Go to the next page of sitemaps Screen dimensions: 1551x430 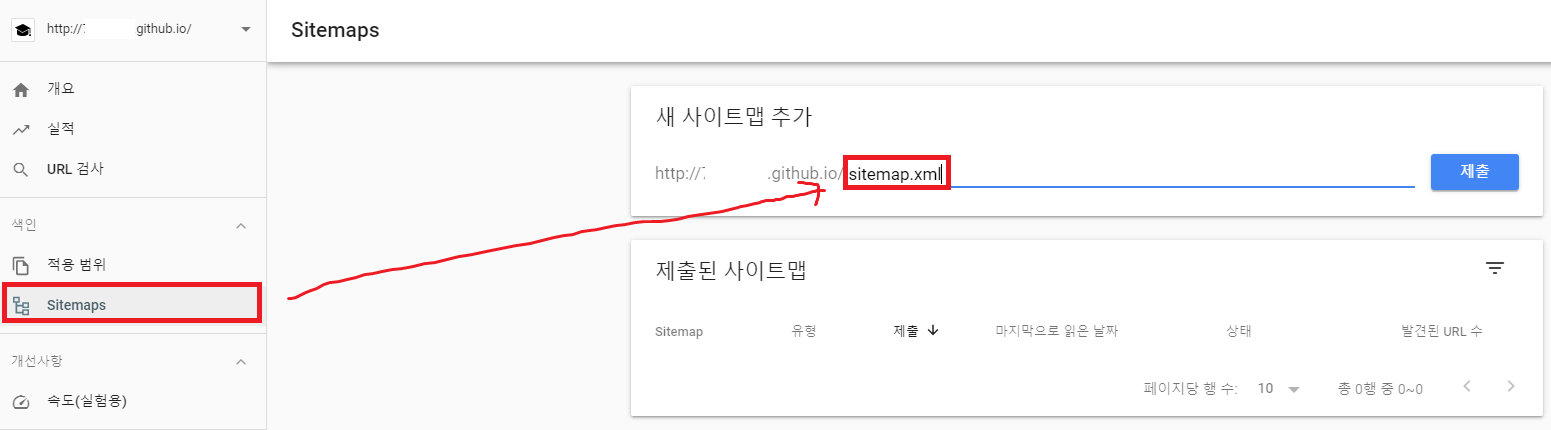tap(1511, 387)
